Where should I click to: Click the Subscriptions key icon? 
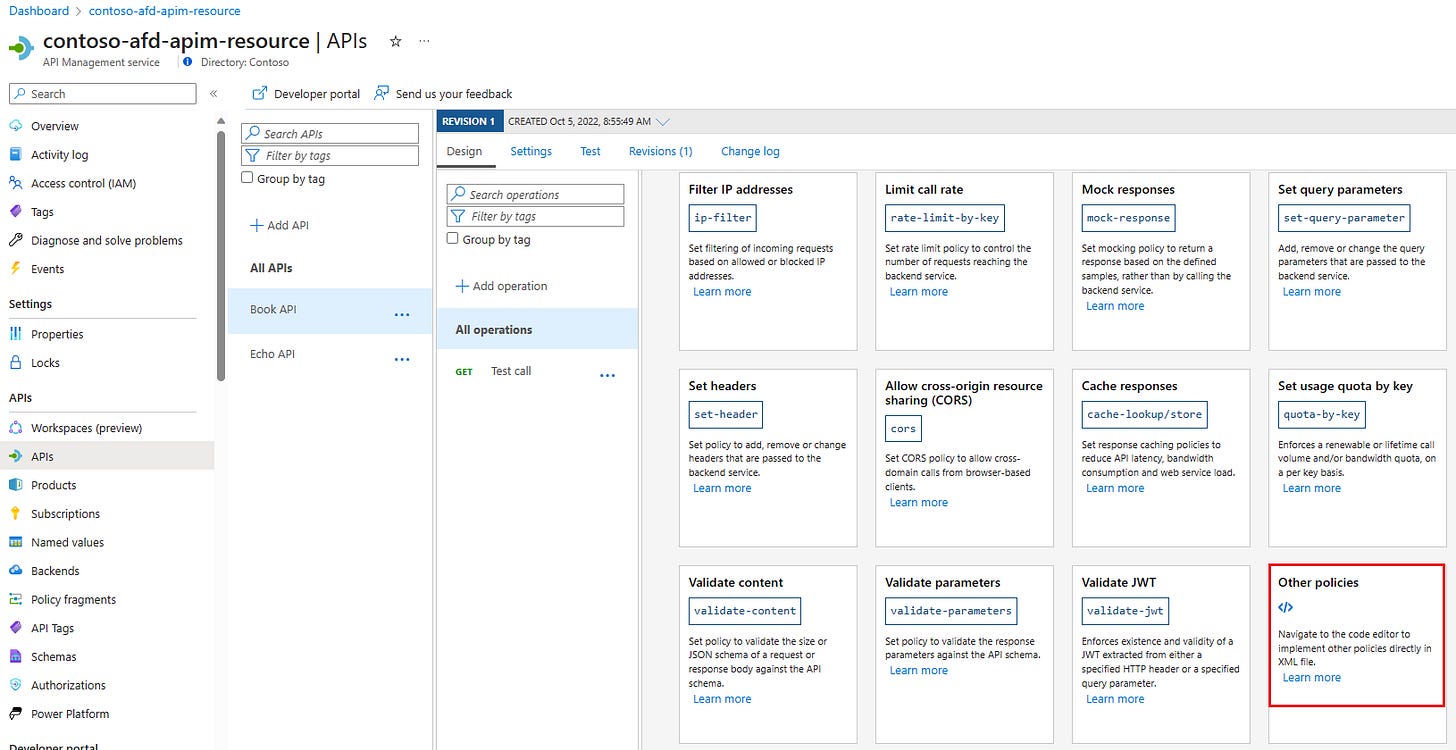coord(15,514)
